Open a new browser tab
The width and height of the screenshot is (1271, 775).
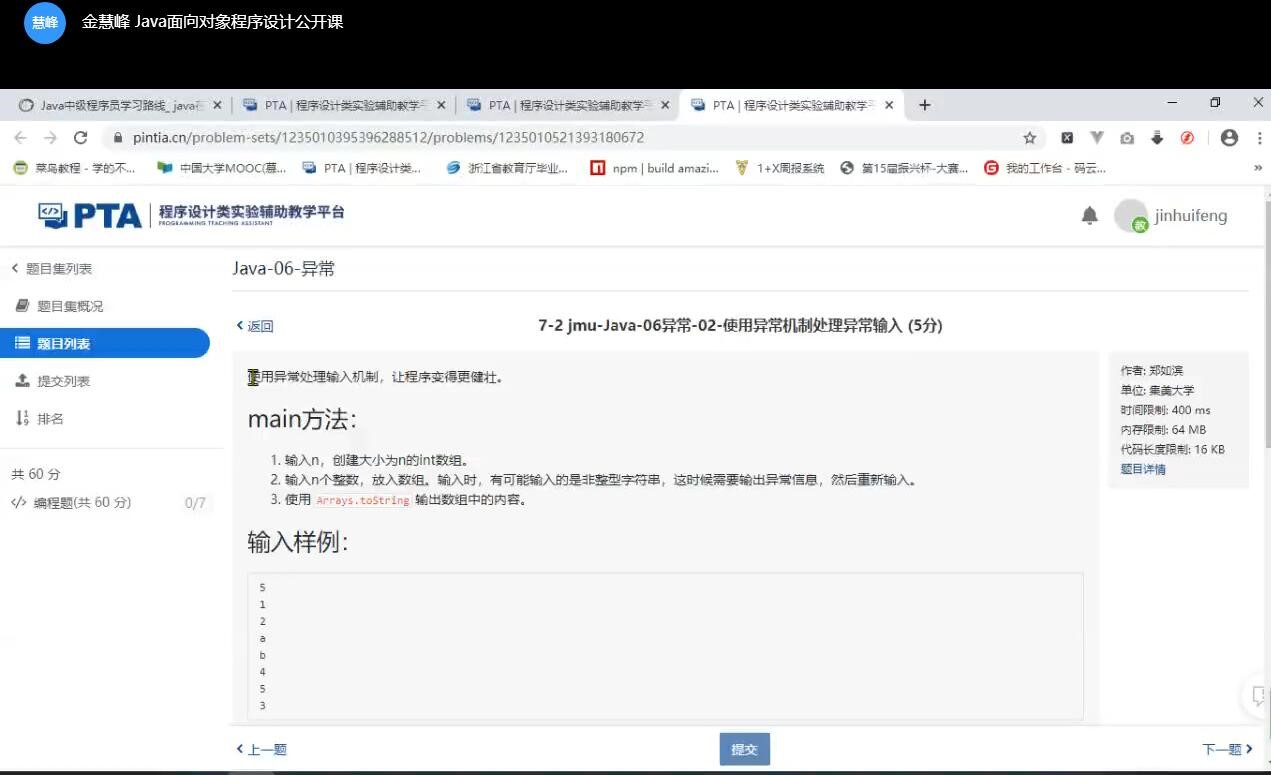(925, 105)
